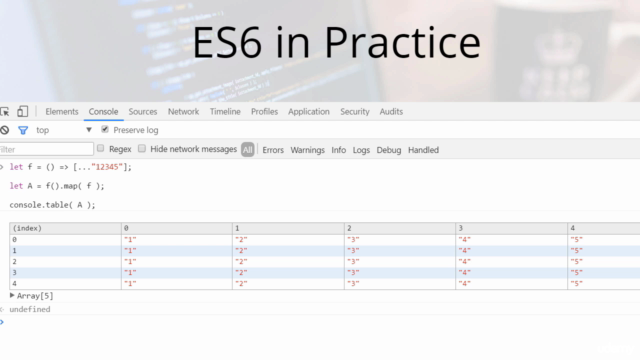
Task: Select the Console tab
Action: [x=103, y=112]
